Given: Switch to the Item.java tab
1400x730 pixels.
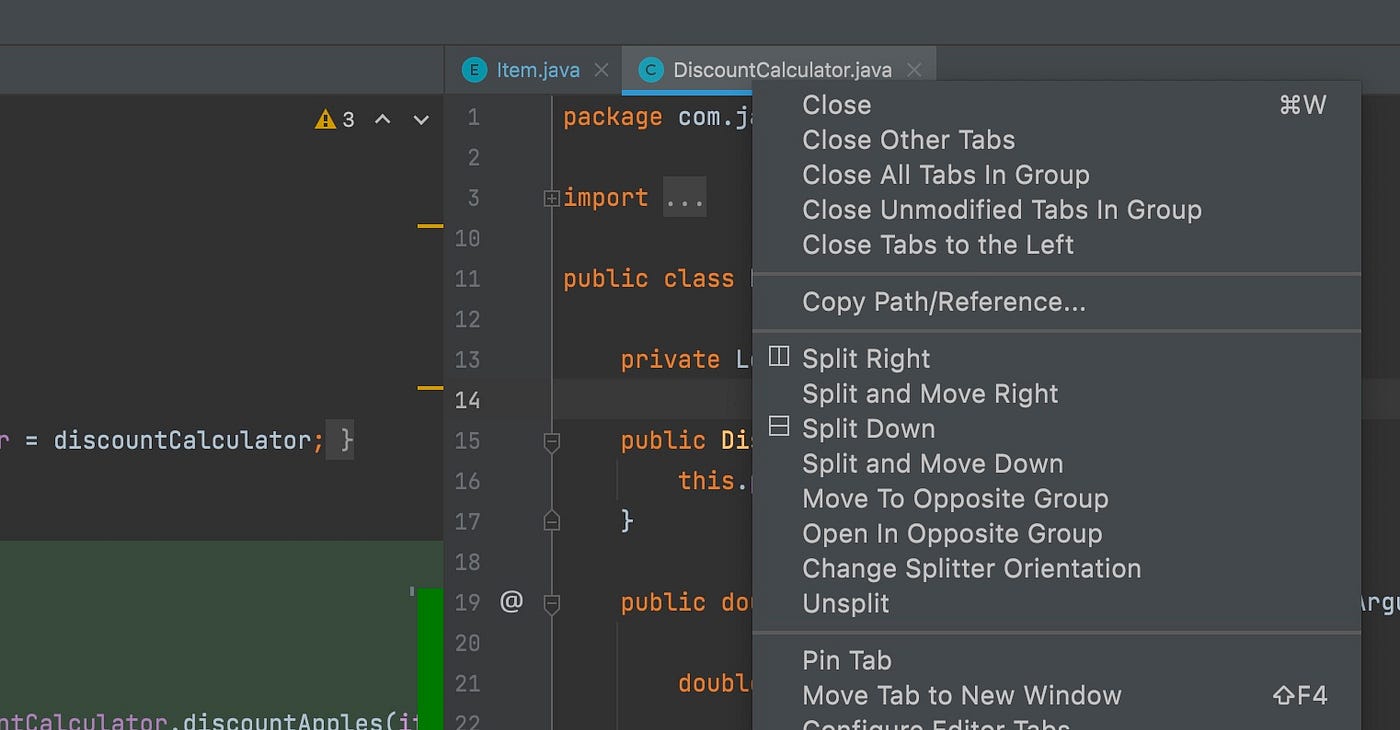Looking at the screenshot, I should pyautogui.click(x=540, y=70).
